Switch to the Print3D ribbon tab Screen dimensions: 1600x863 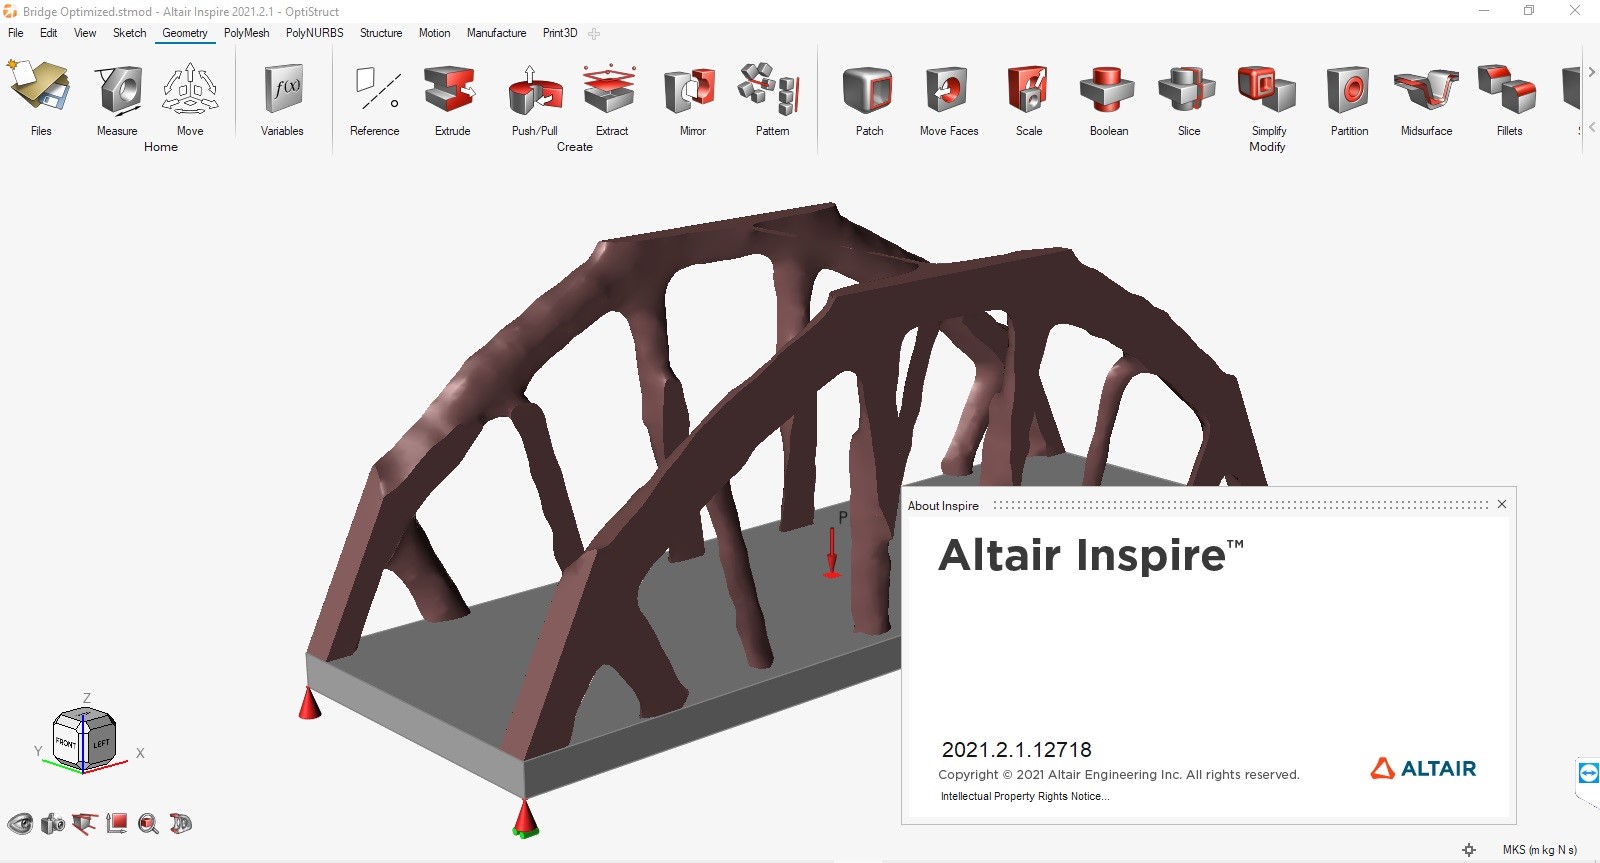coord(560,33)
